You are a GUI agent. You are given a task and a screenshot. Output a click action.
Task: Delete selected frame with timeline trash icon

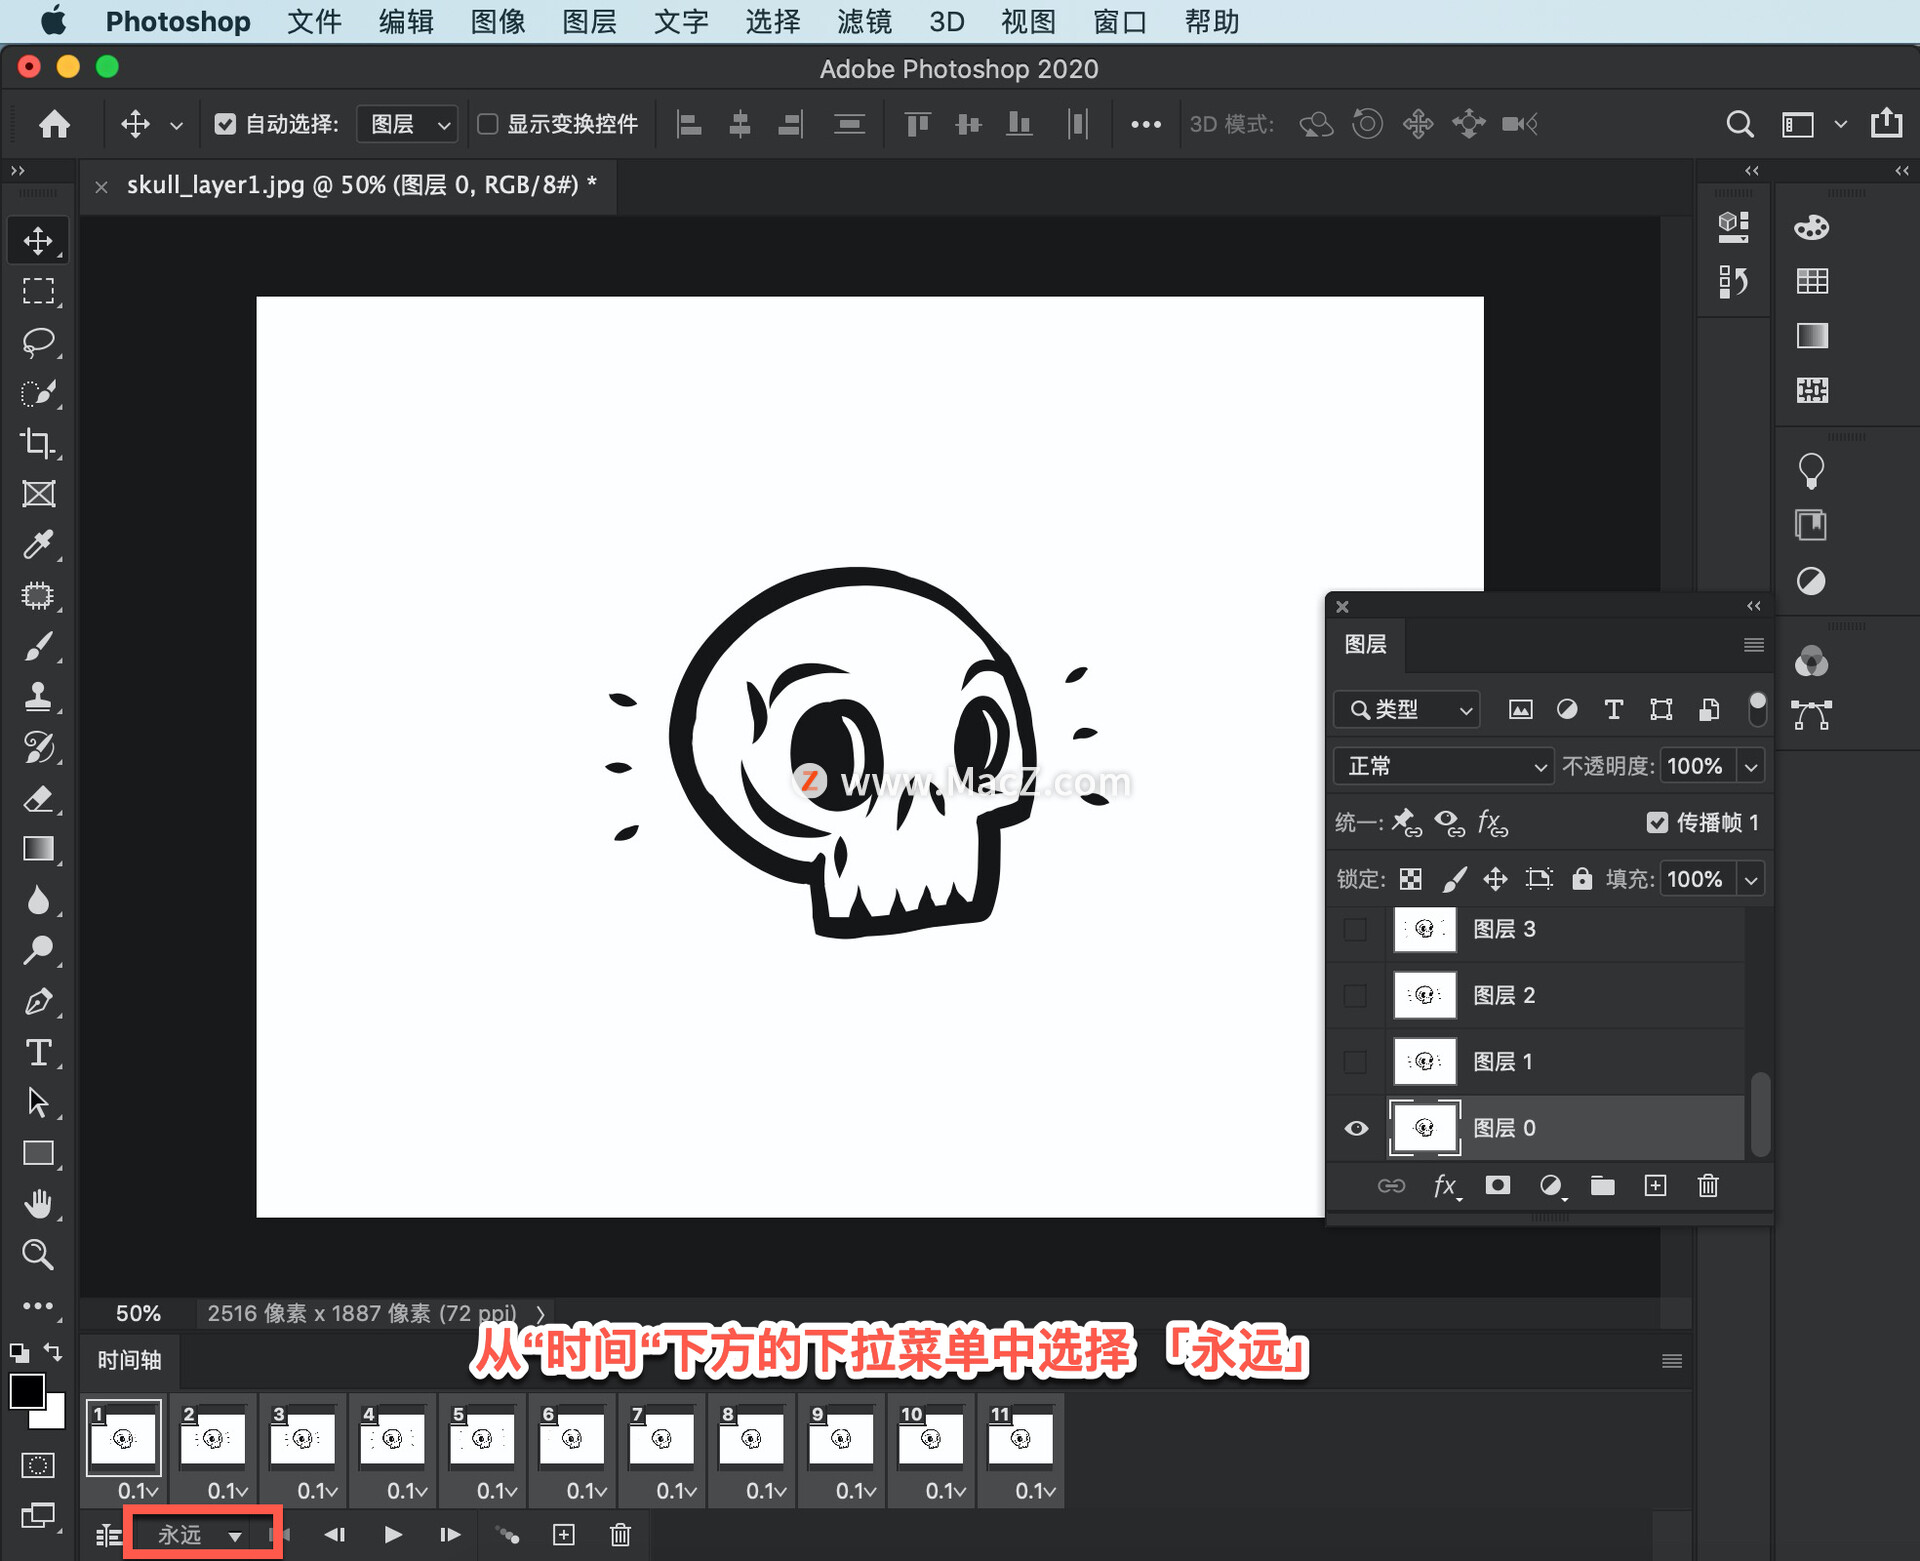tap(620, 1535)
